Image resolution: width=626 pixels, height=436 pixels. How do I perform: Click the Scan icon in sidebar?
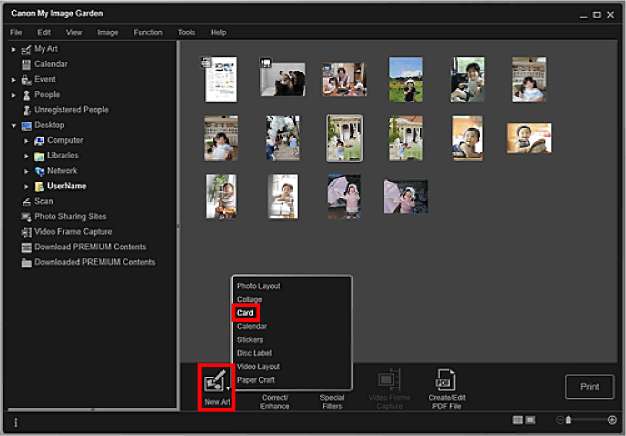click(x=26, y=201)
